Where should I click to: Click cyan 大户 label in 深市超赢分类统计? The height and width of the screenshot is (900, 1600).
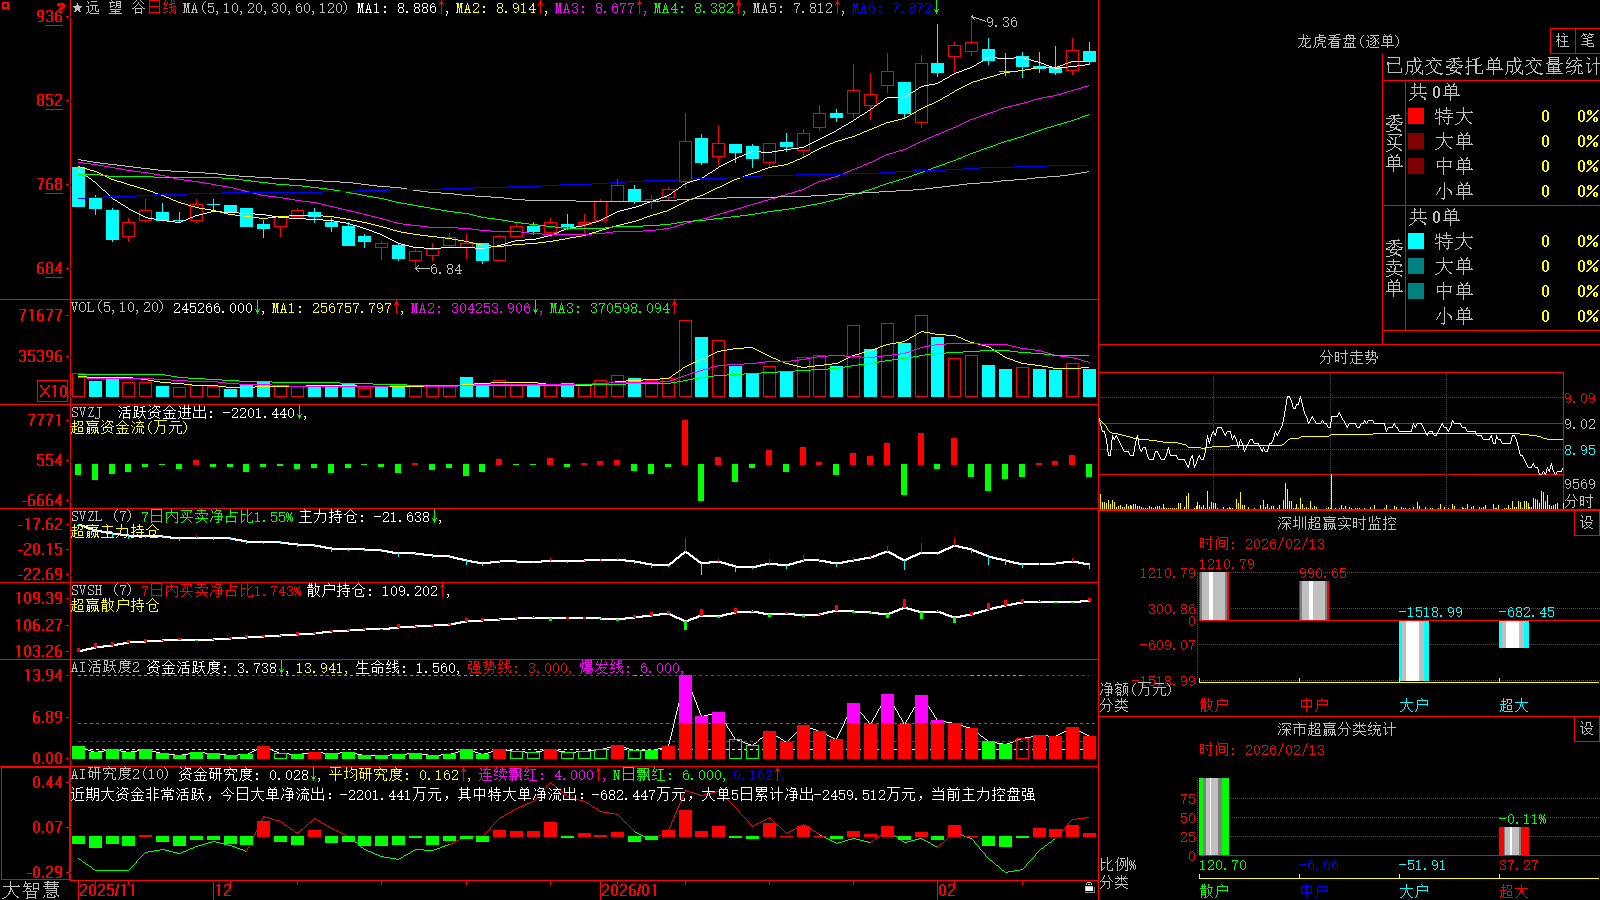tap(1414, 890)
